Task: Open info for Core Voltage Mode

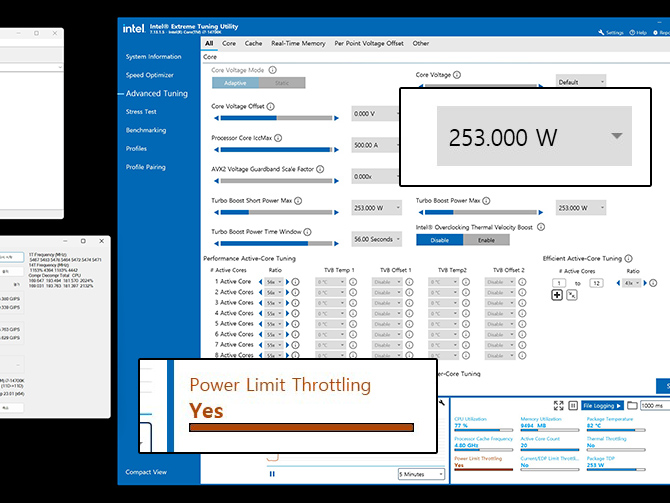Action: [272, 70]
